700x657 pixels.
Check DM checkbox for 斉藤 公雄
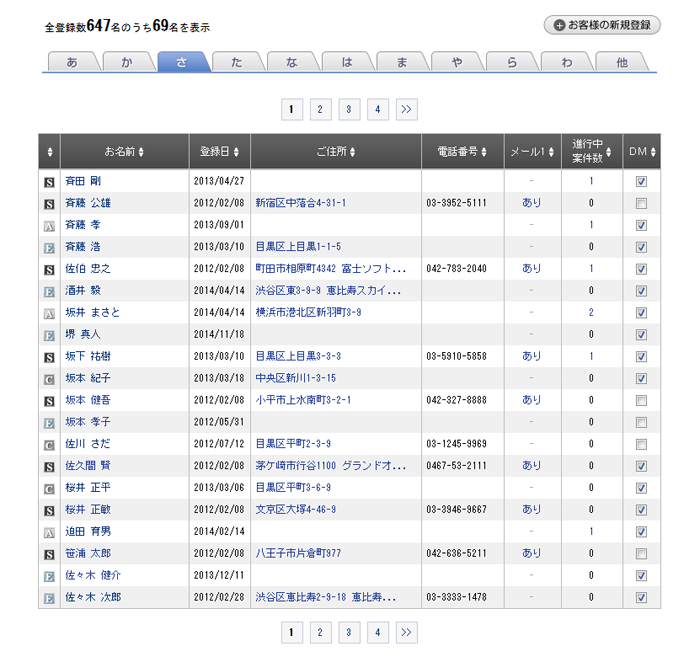[x=641, y=203]
